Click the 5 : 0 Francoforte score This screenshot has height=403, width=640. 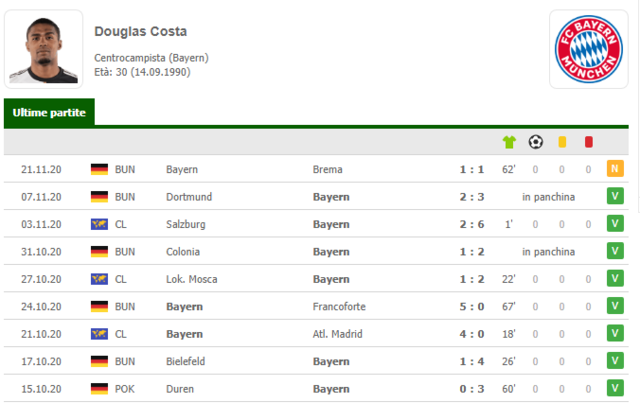(472, 307)
